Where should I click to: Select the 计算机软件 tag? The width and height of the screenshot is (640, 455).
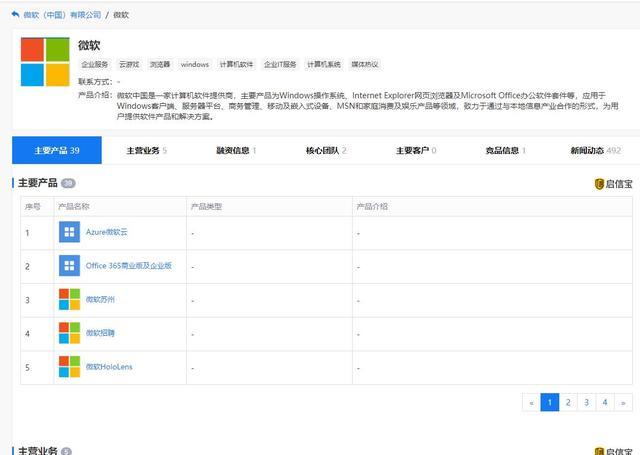click(x=236, y=64)
